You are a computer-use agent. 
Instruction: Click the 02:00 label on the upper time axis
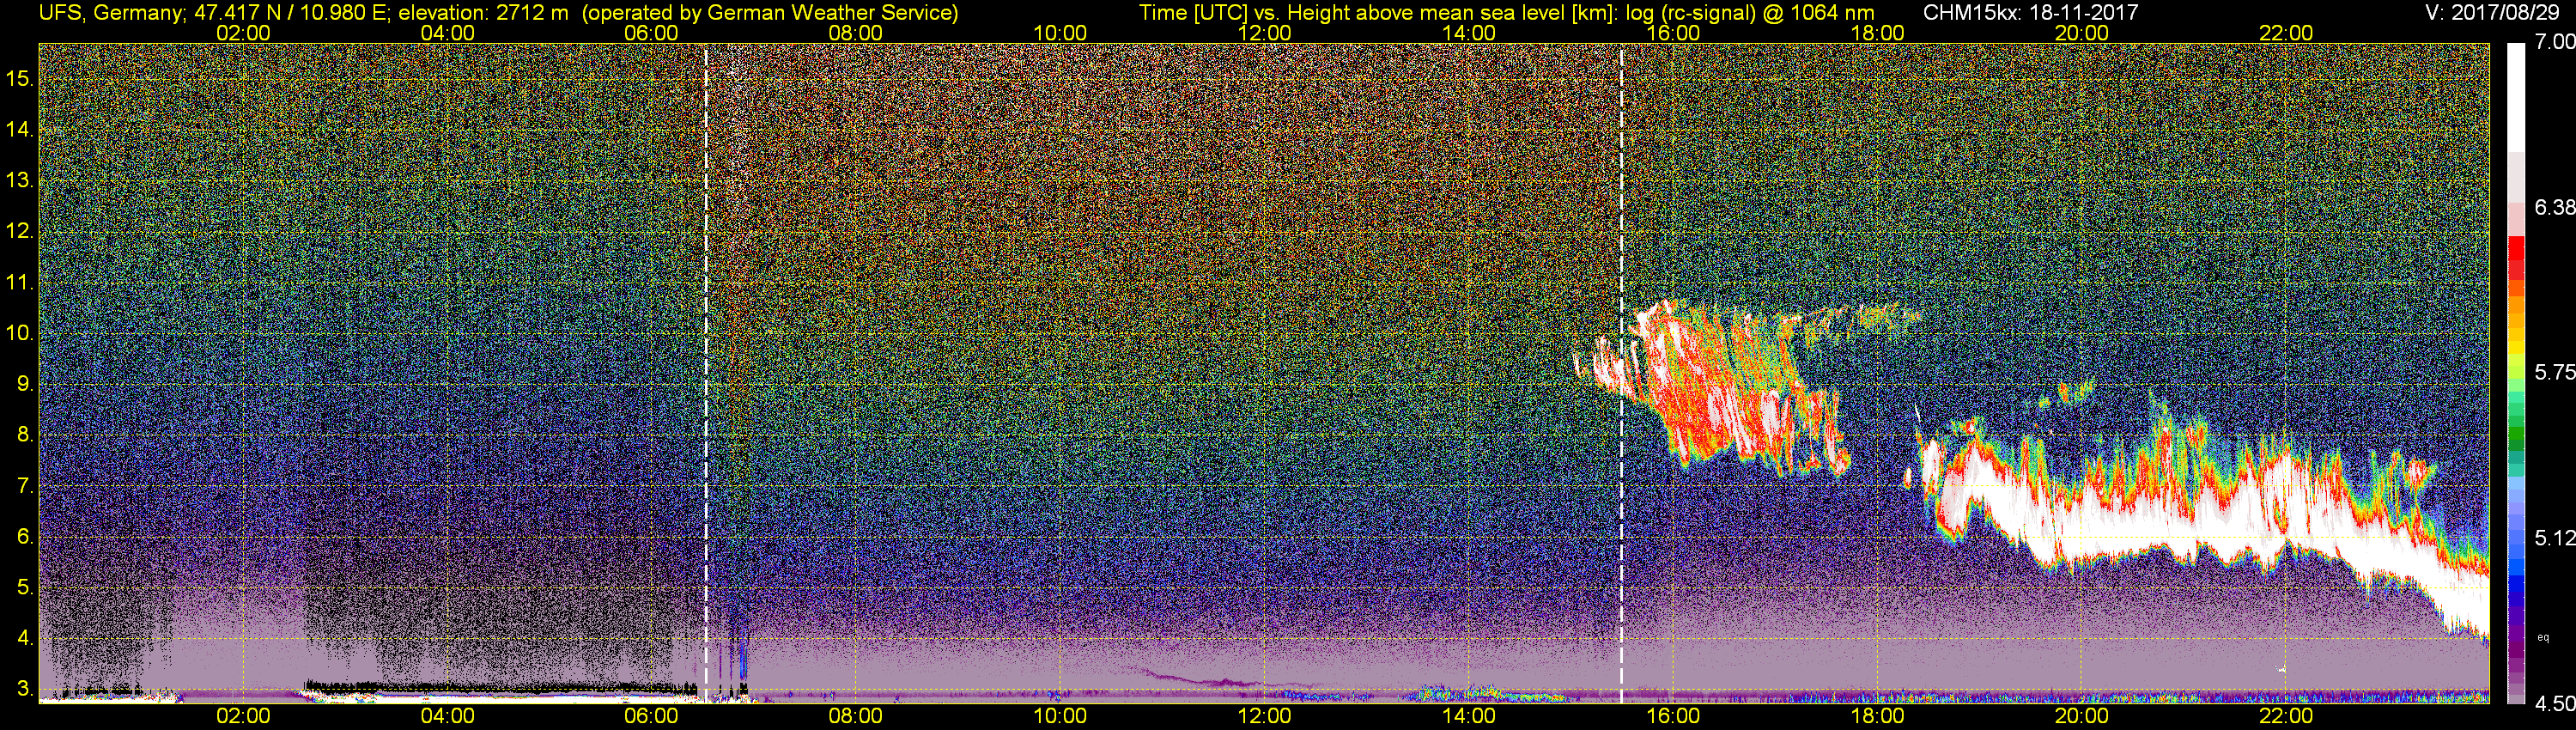pyautogui.click(x=243, y=33)
